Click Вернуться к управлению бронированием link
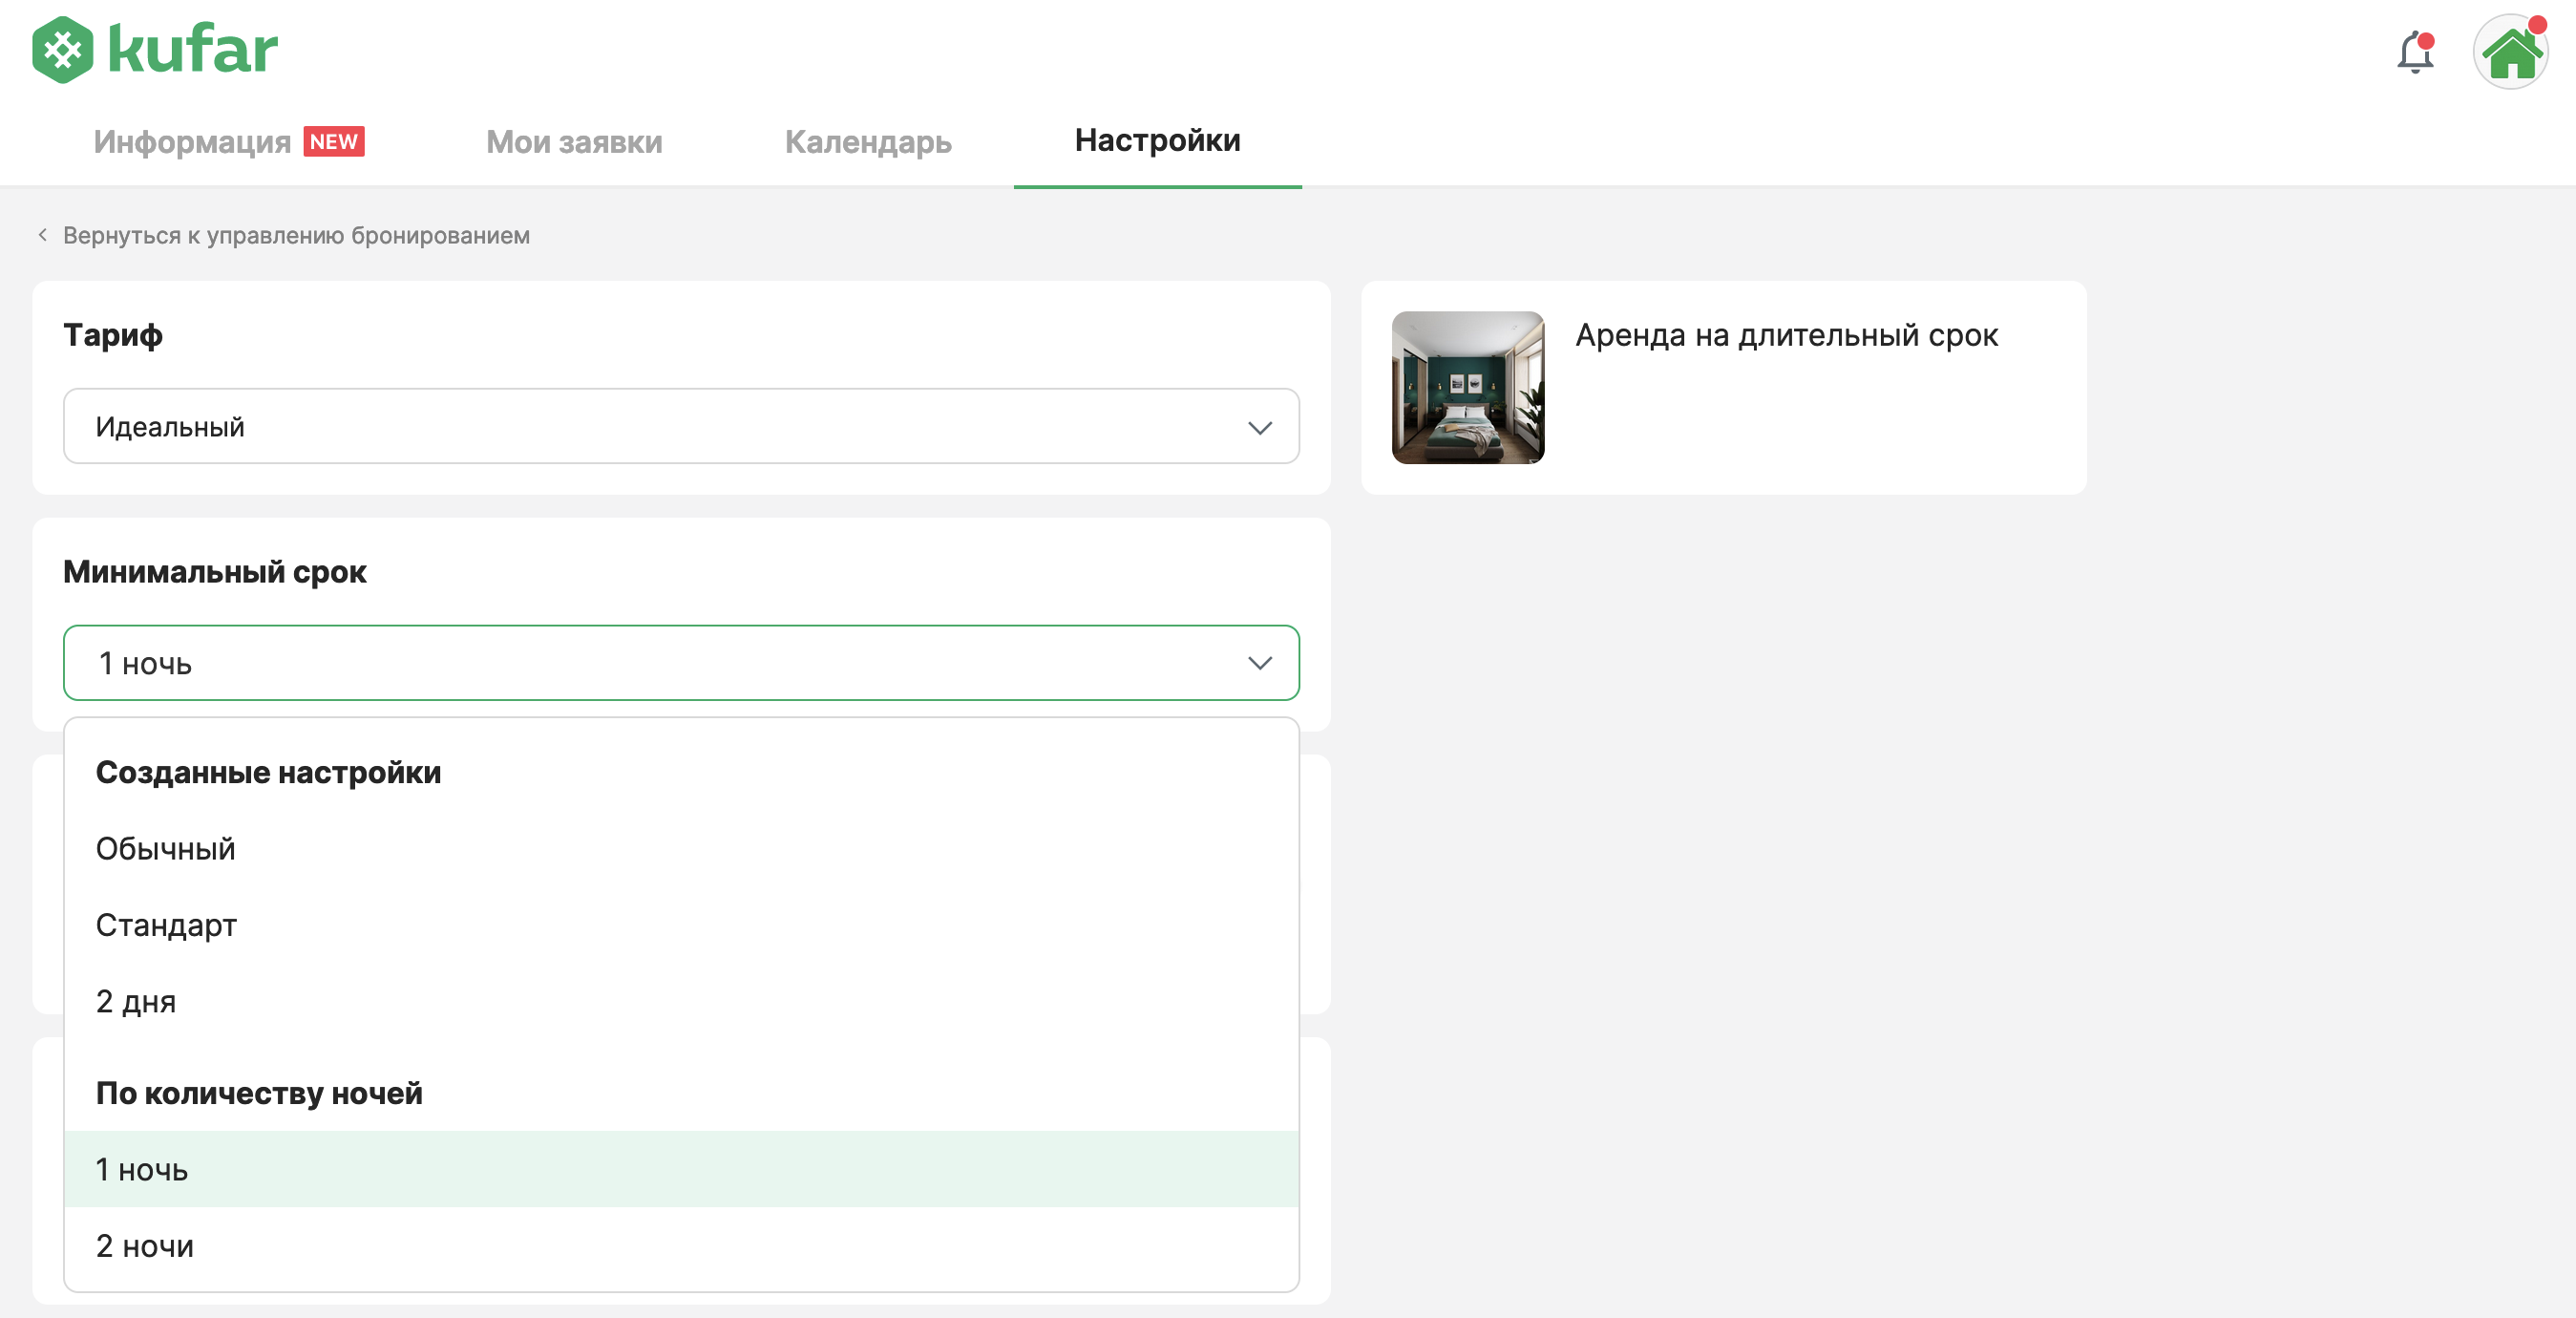 point(296,235)
